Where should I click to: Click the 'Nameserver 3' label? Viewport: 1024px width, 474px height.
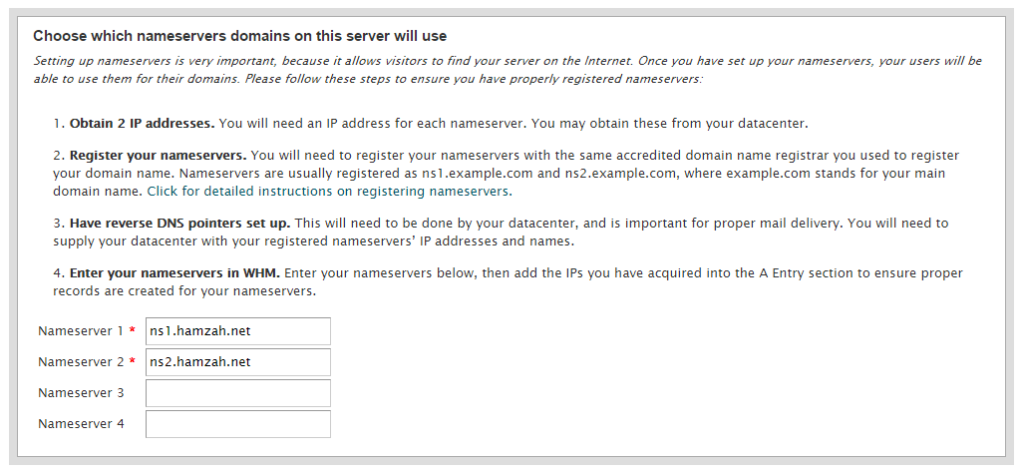pos(81,393)
